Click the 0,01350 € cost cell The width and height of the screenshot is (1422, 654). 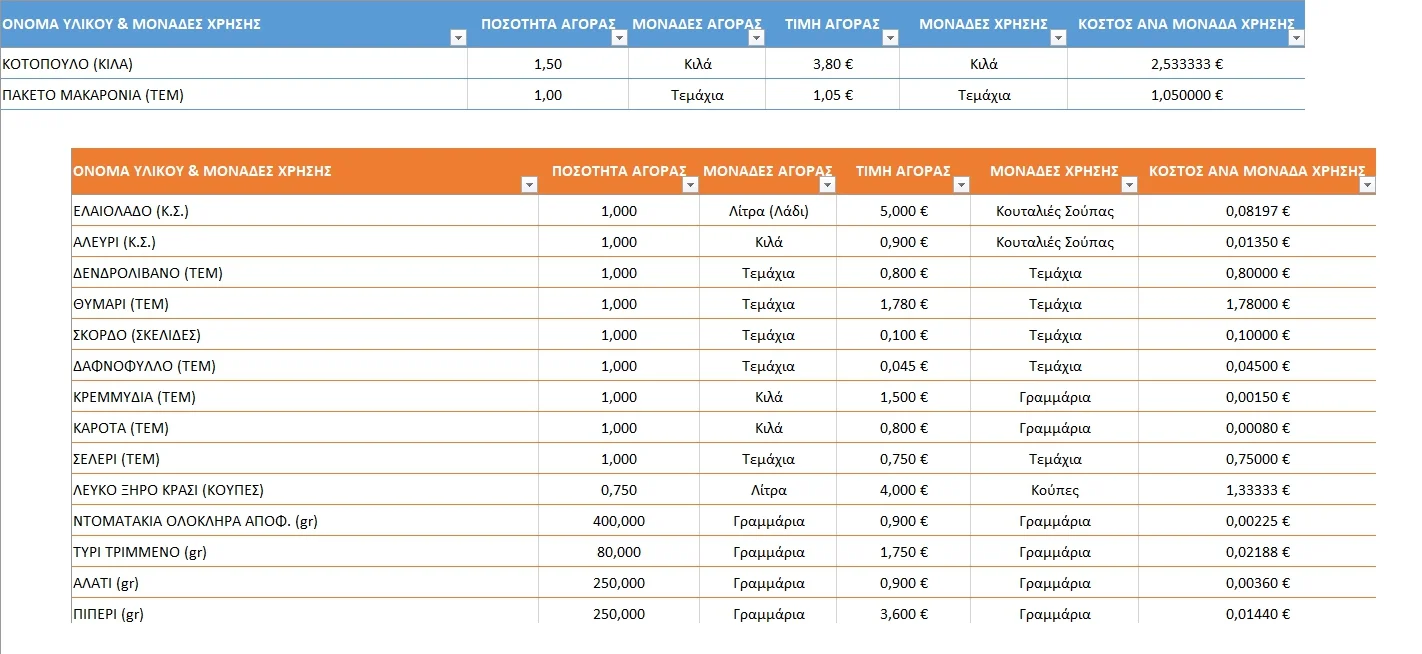click(1257, 242)
